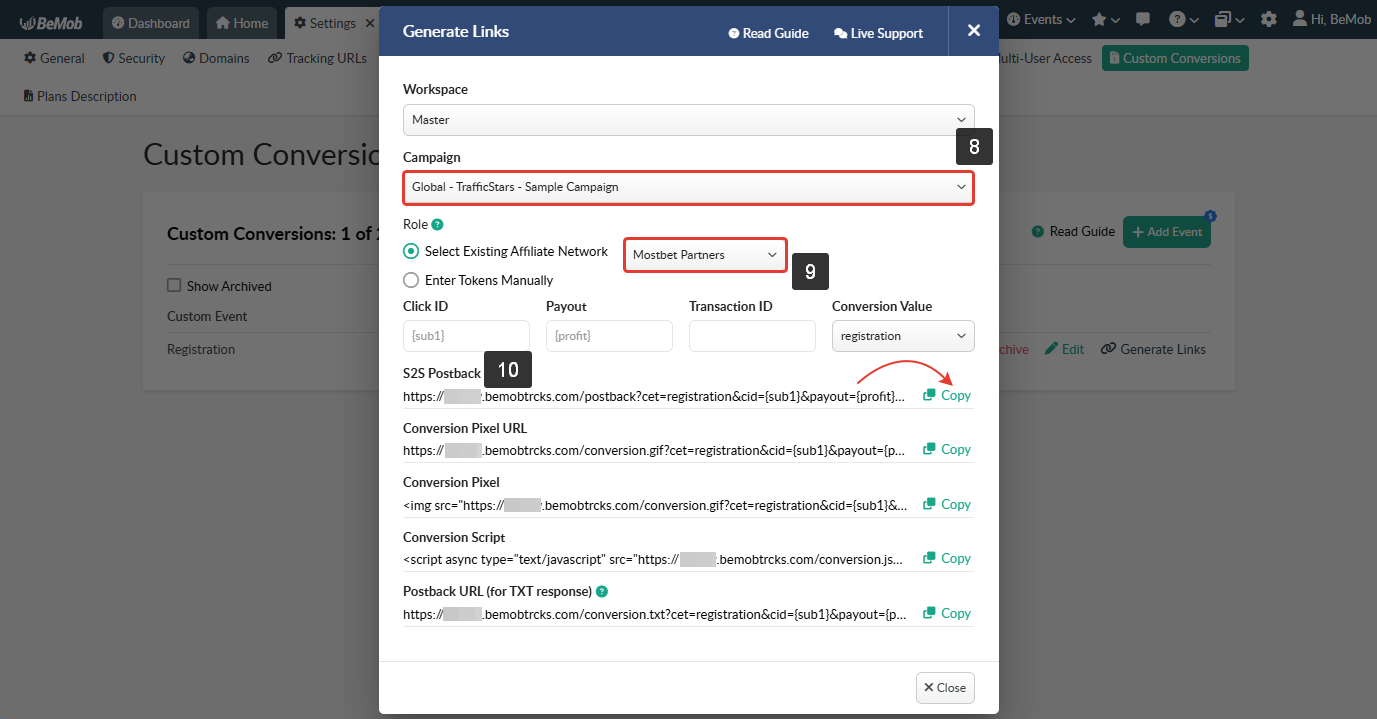Viewport: 1377px width, 719px height.
Task: Copy the Conversion Script code
Action: click(947, 559)
